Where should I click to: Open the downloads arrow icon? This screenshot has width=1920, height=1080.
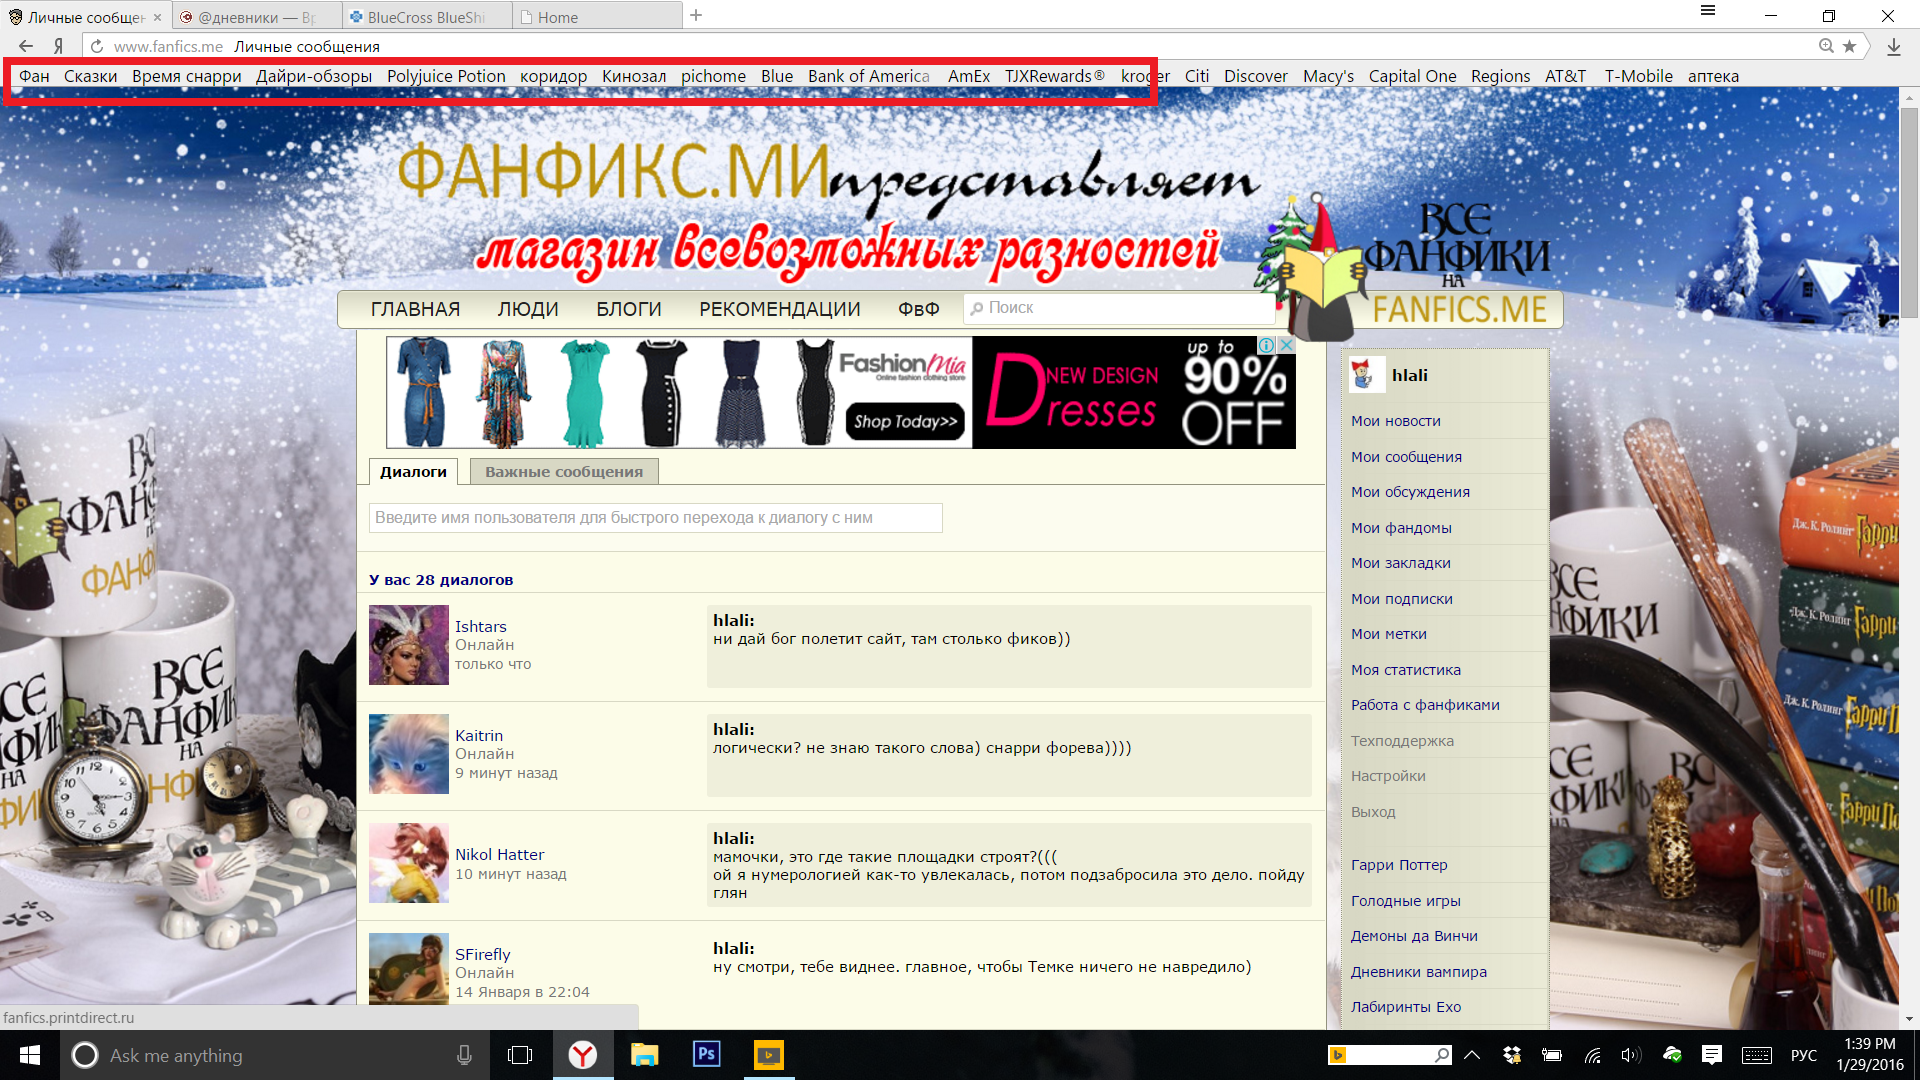(x=1894, y=46)
